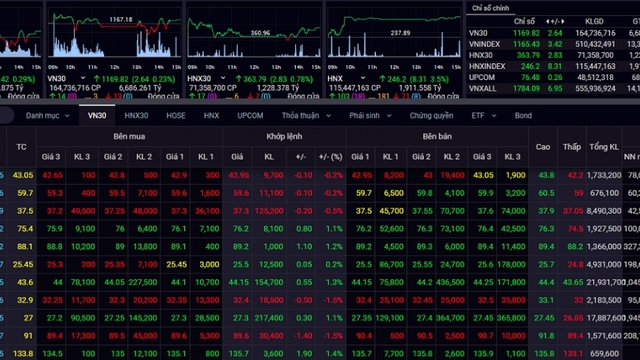Click the HNX30 intraday chart thumbnail
The image size is (640, 360).
(x=254, y=36)
